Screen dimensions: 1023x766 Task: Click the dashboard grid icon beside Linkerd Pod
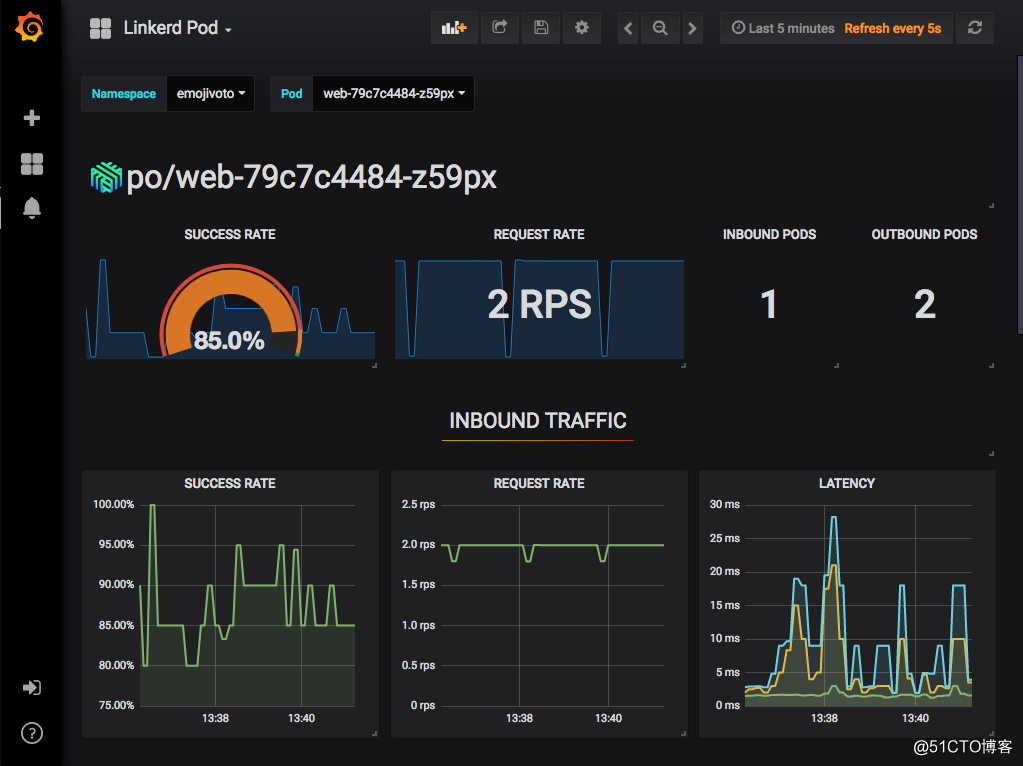coord(100,28)
